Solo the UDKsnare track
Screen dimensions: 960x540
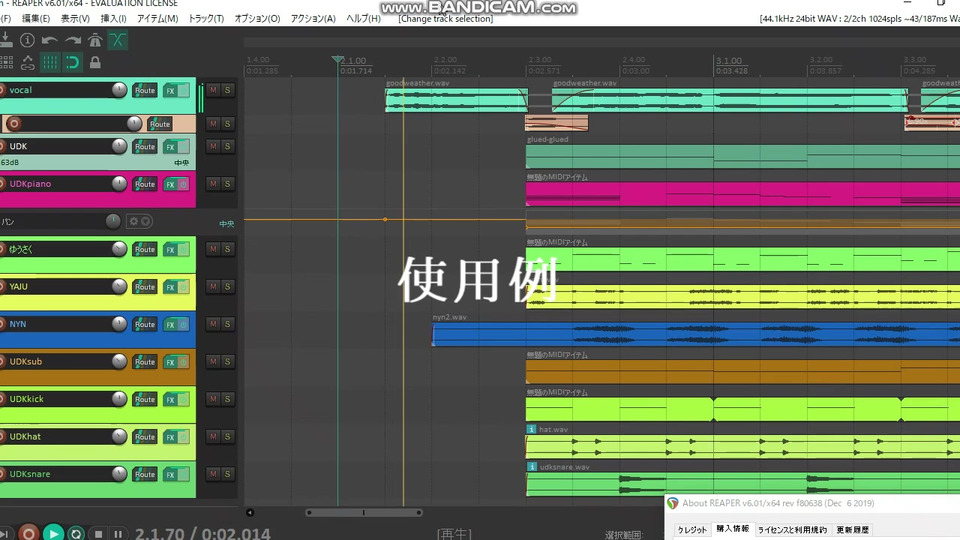point(228,474)
